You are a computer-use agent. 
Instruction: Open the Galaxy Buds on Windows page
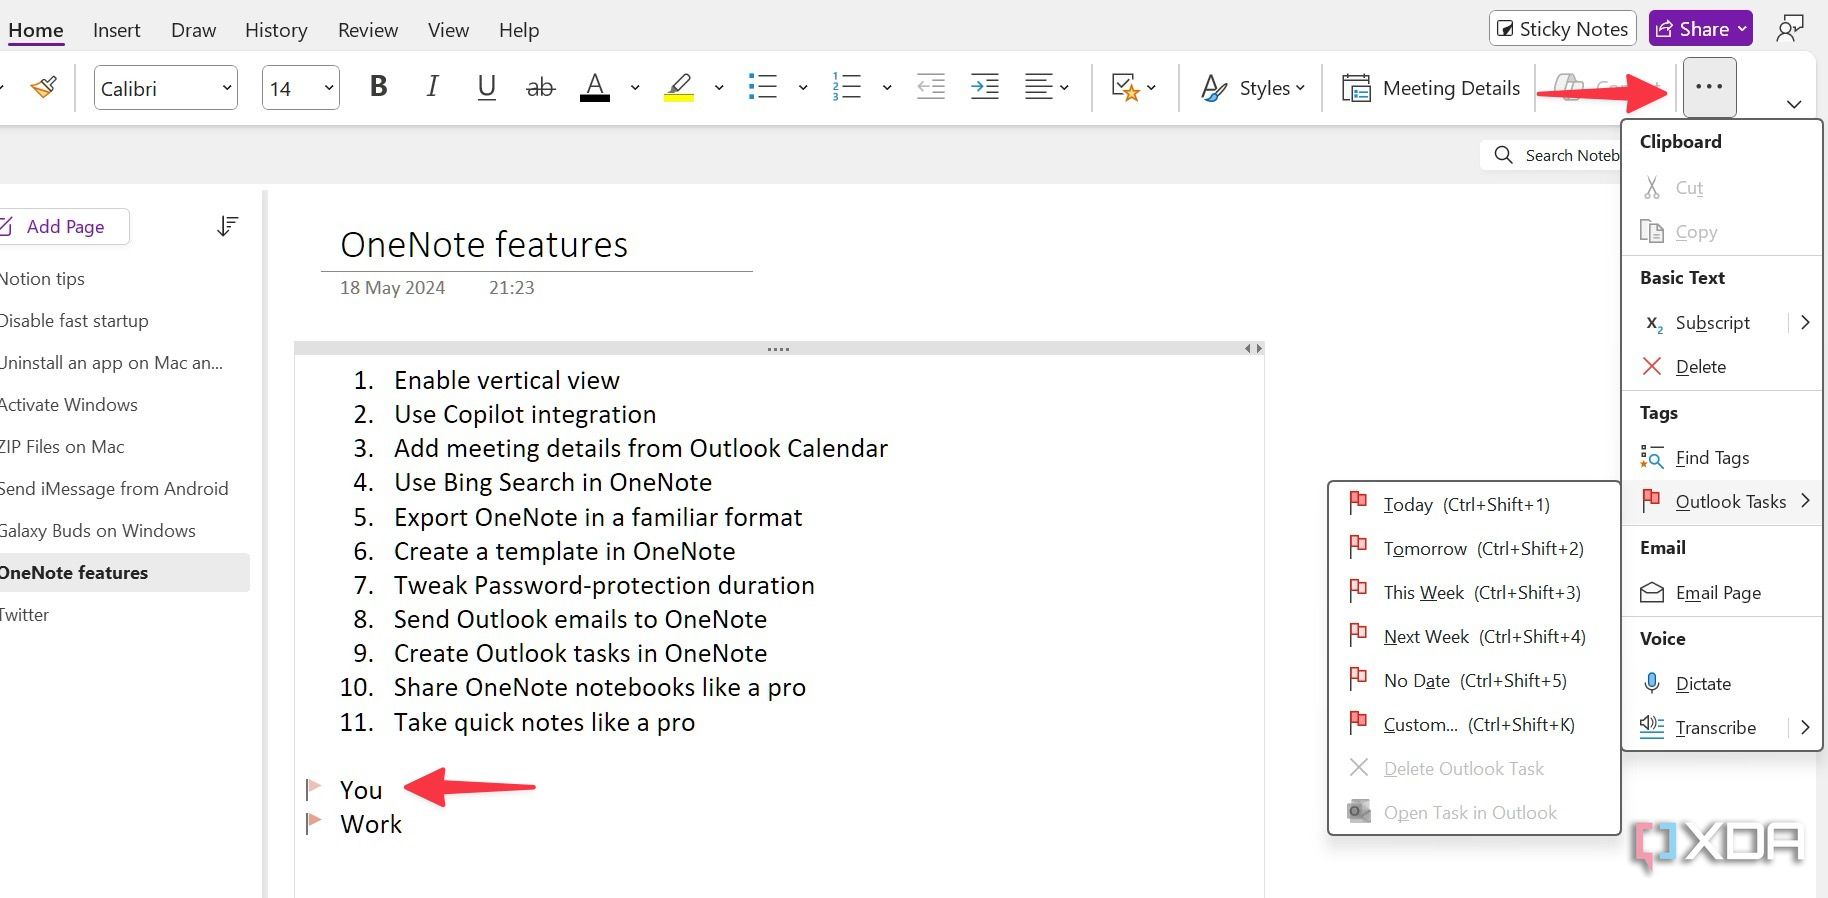point(97,531)
